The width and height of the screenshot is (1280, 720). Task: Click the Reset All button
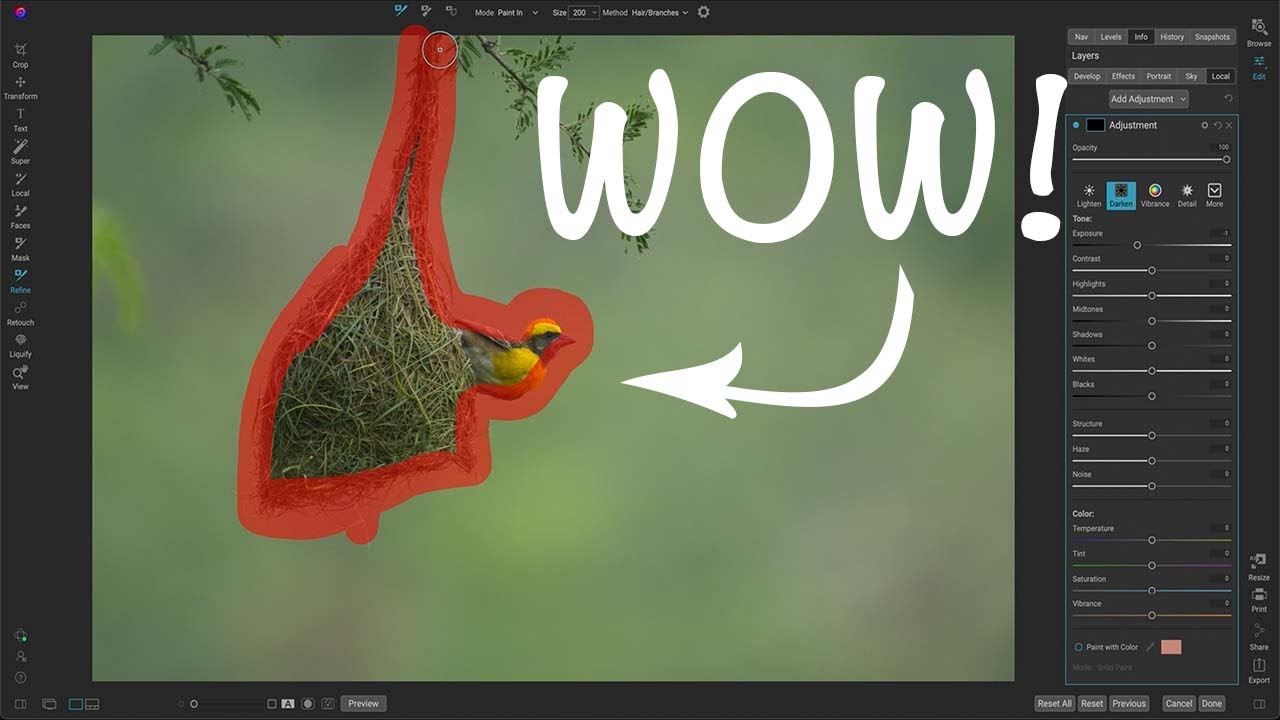(x=1055, y=704)
